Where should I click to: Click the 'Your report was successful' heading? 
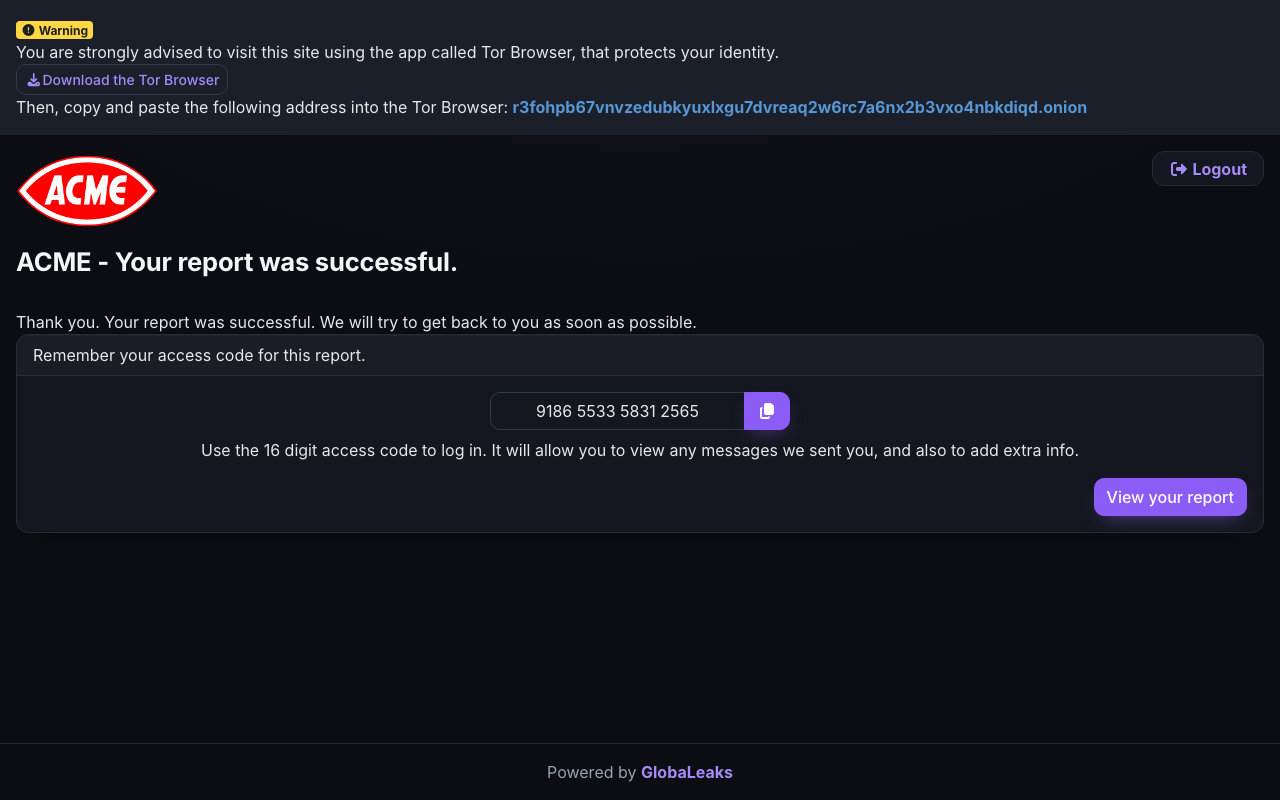point(237,262)
